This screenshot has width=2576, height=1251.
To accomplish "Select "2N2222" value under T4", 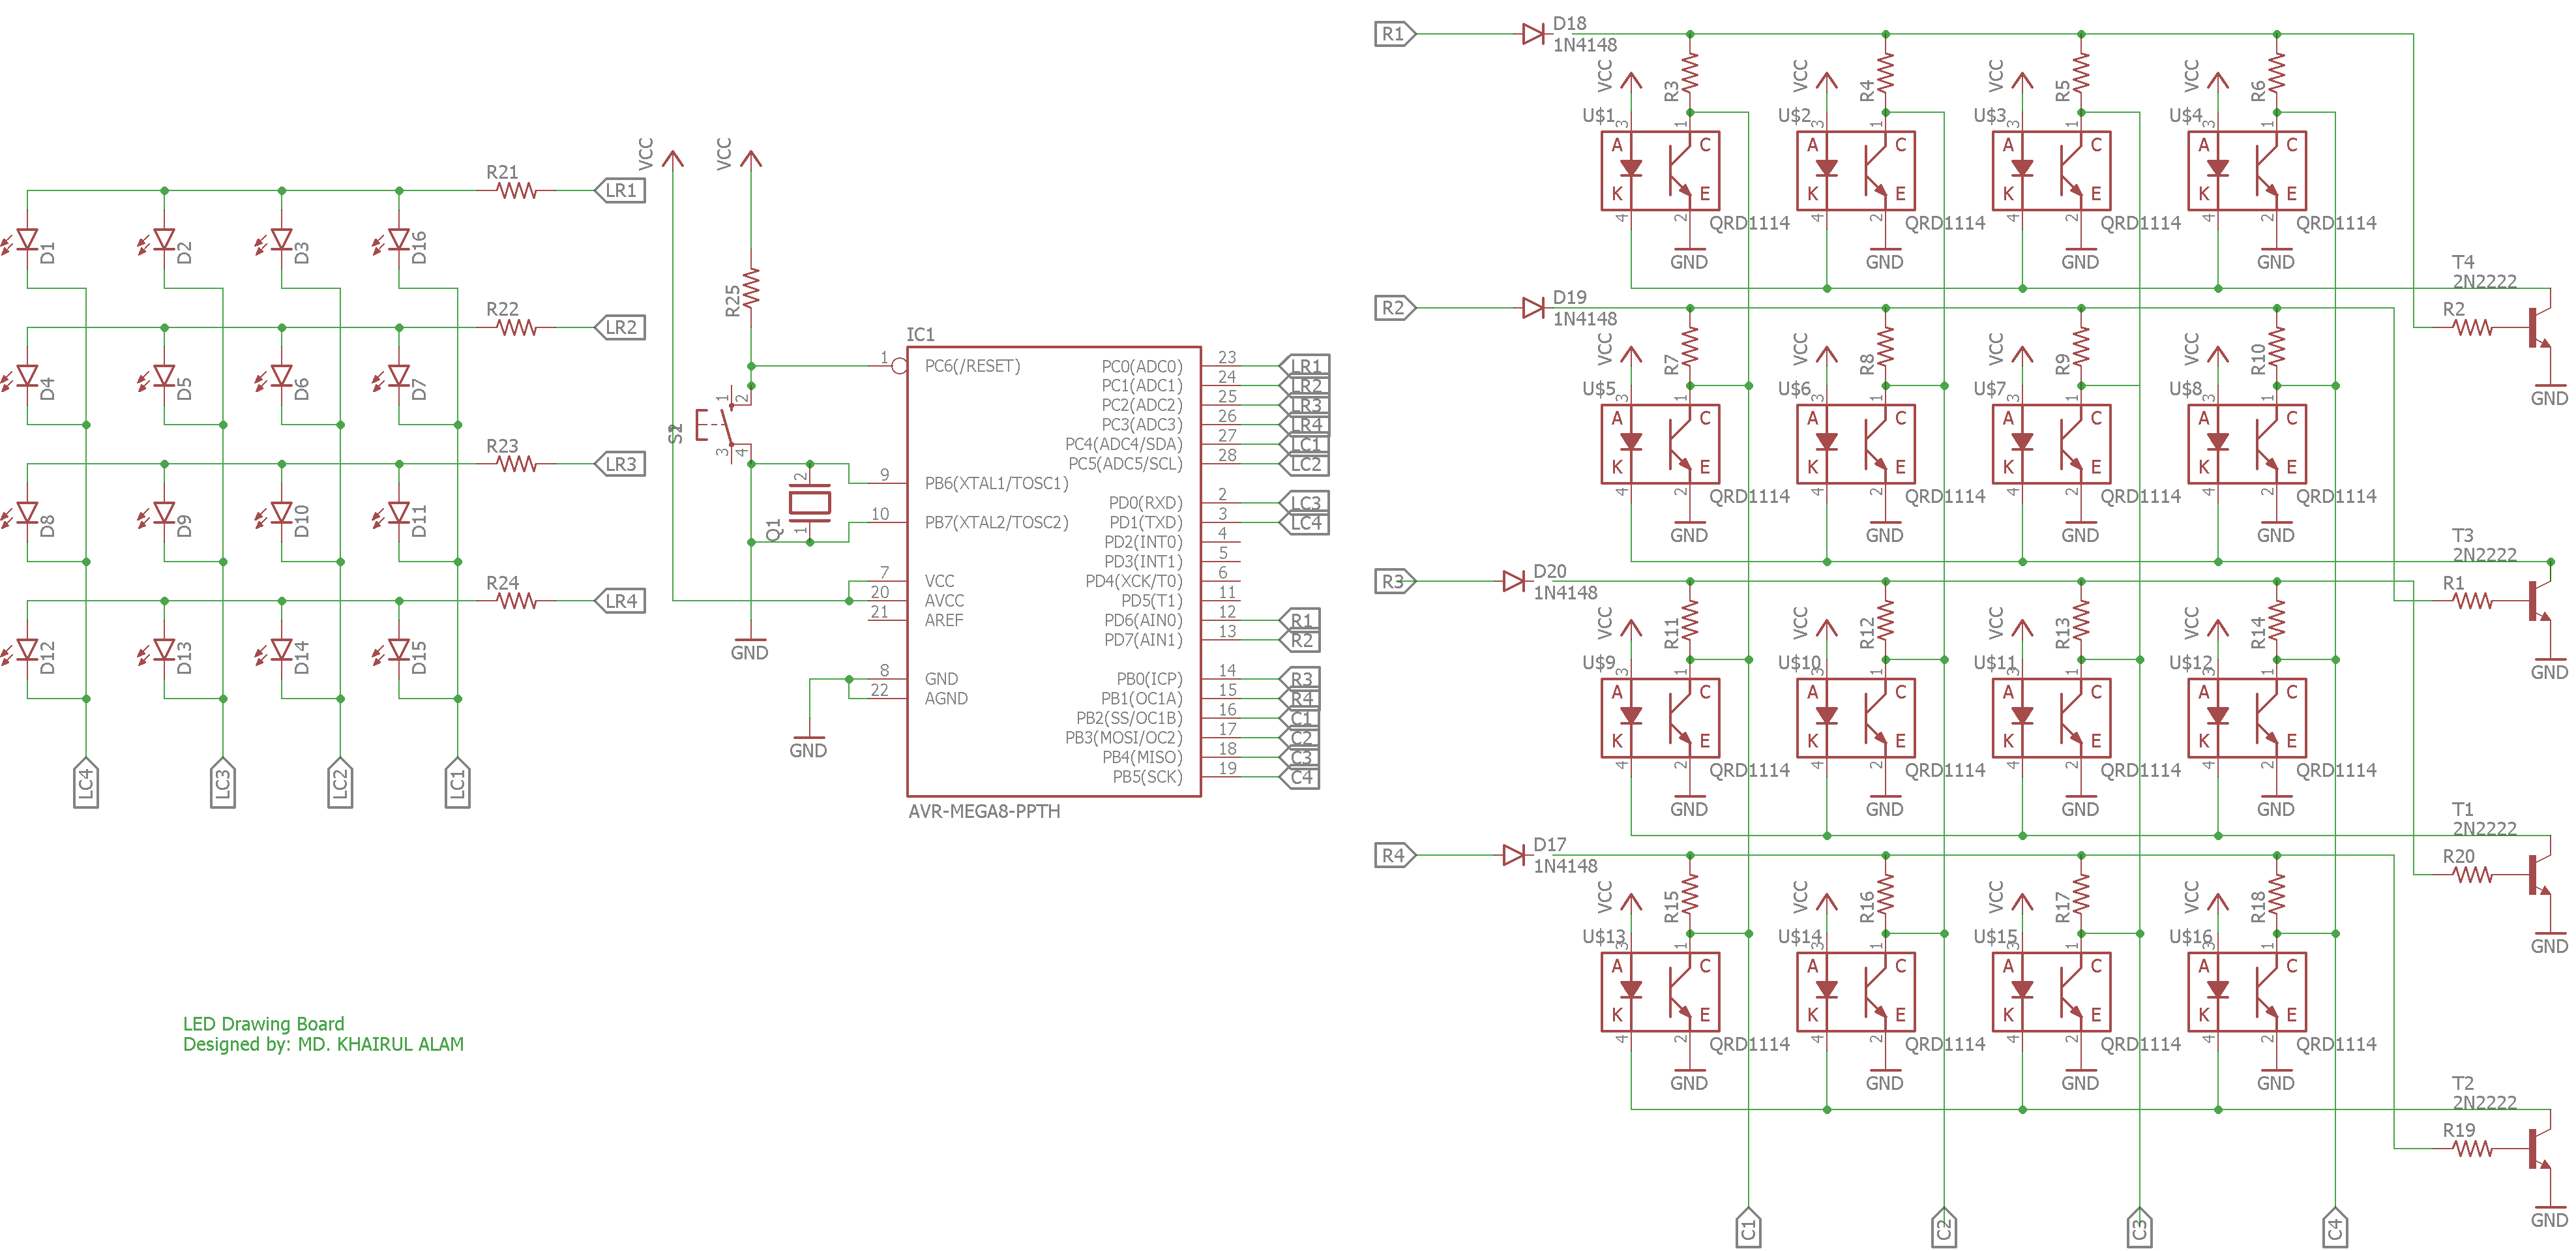I will coord(2484,281).
